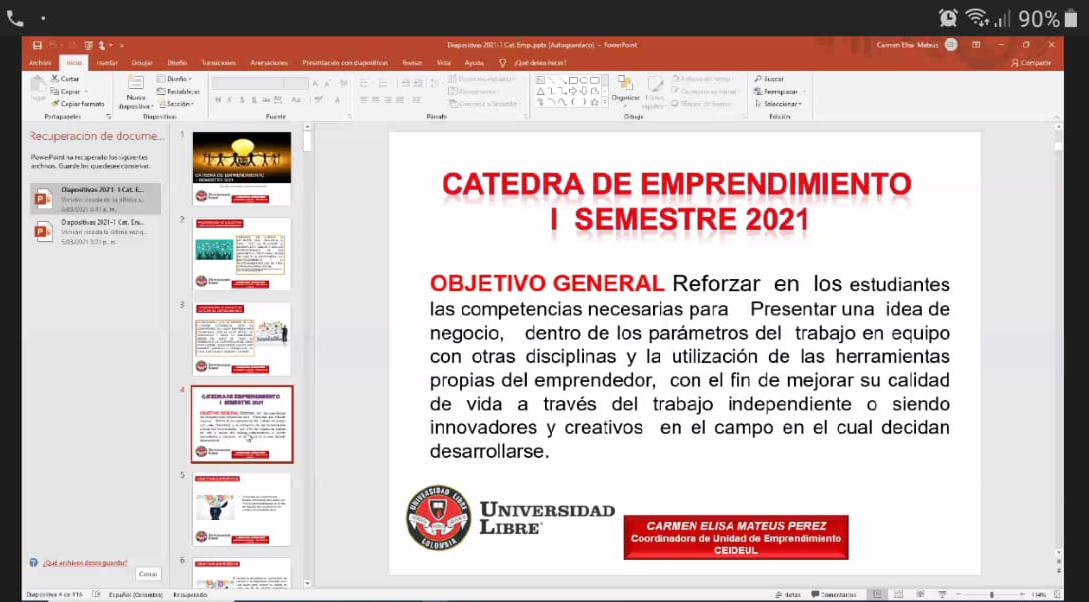This screenshot has width=1089, height=602.
Task: Toggle numbered list formatting
Action: coord(381,83)
